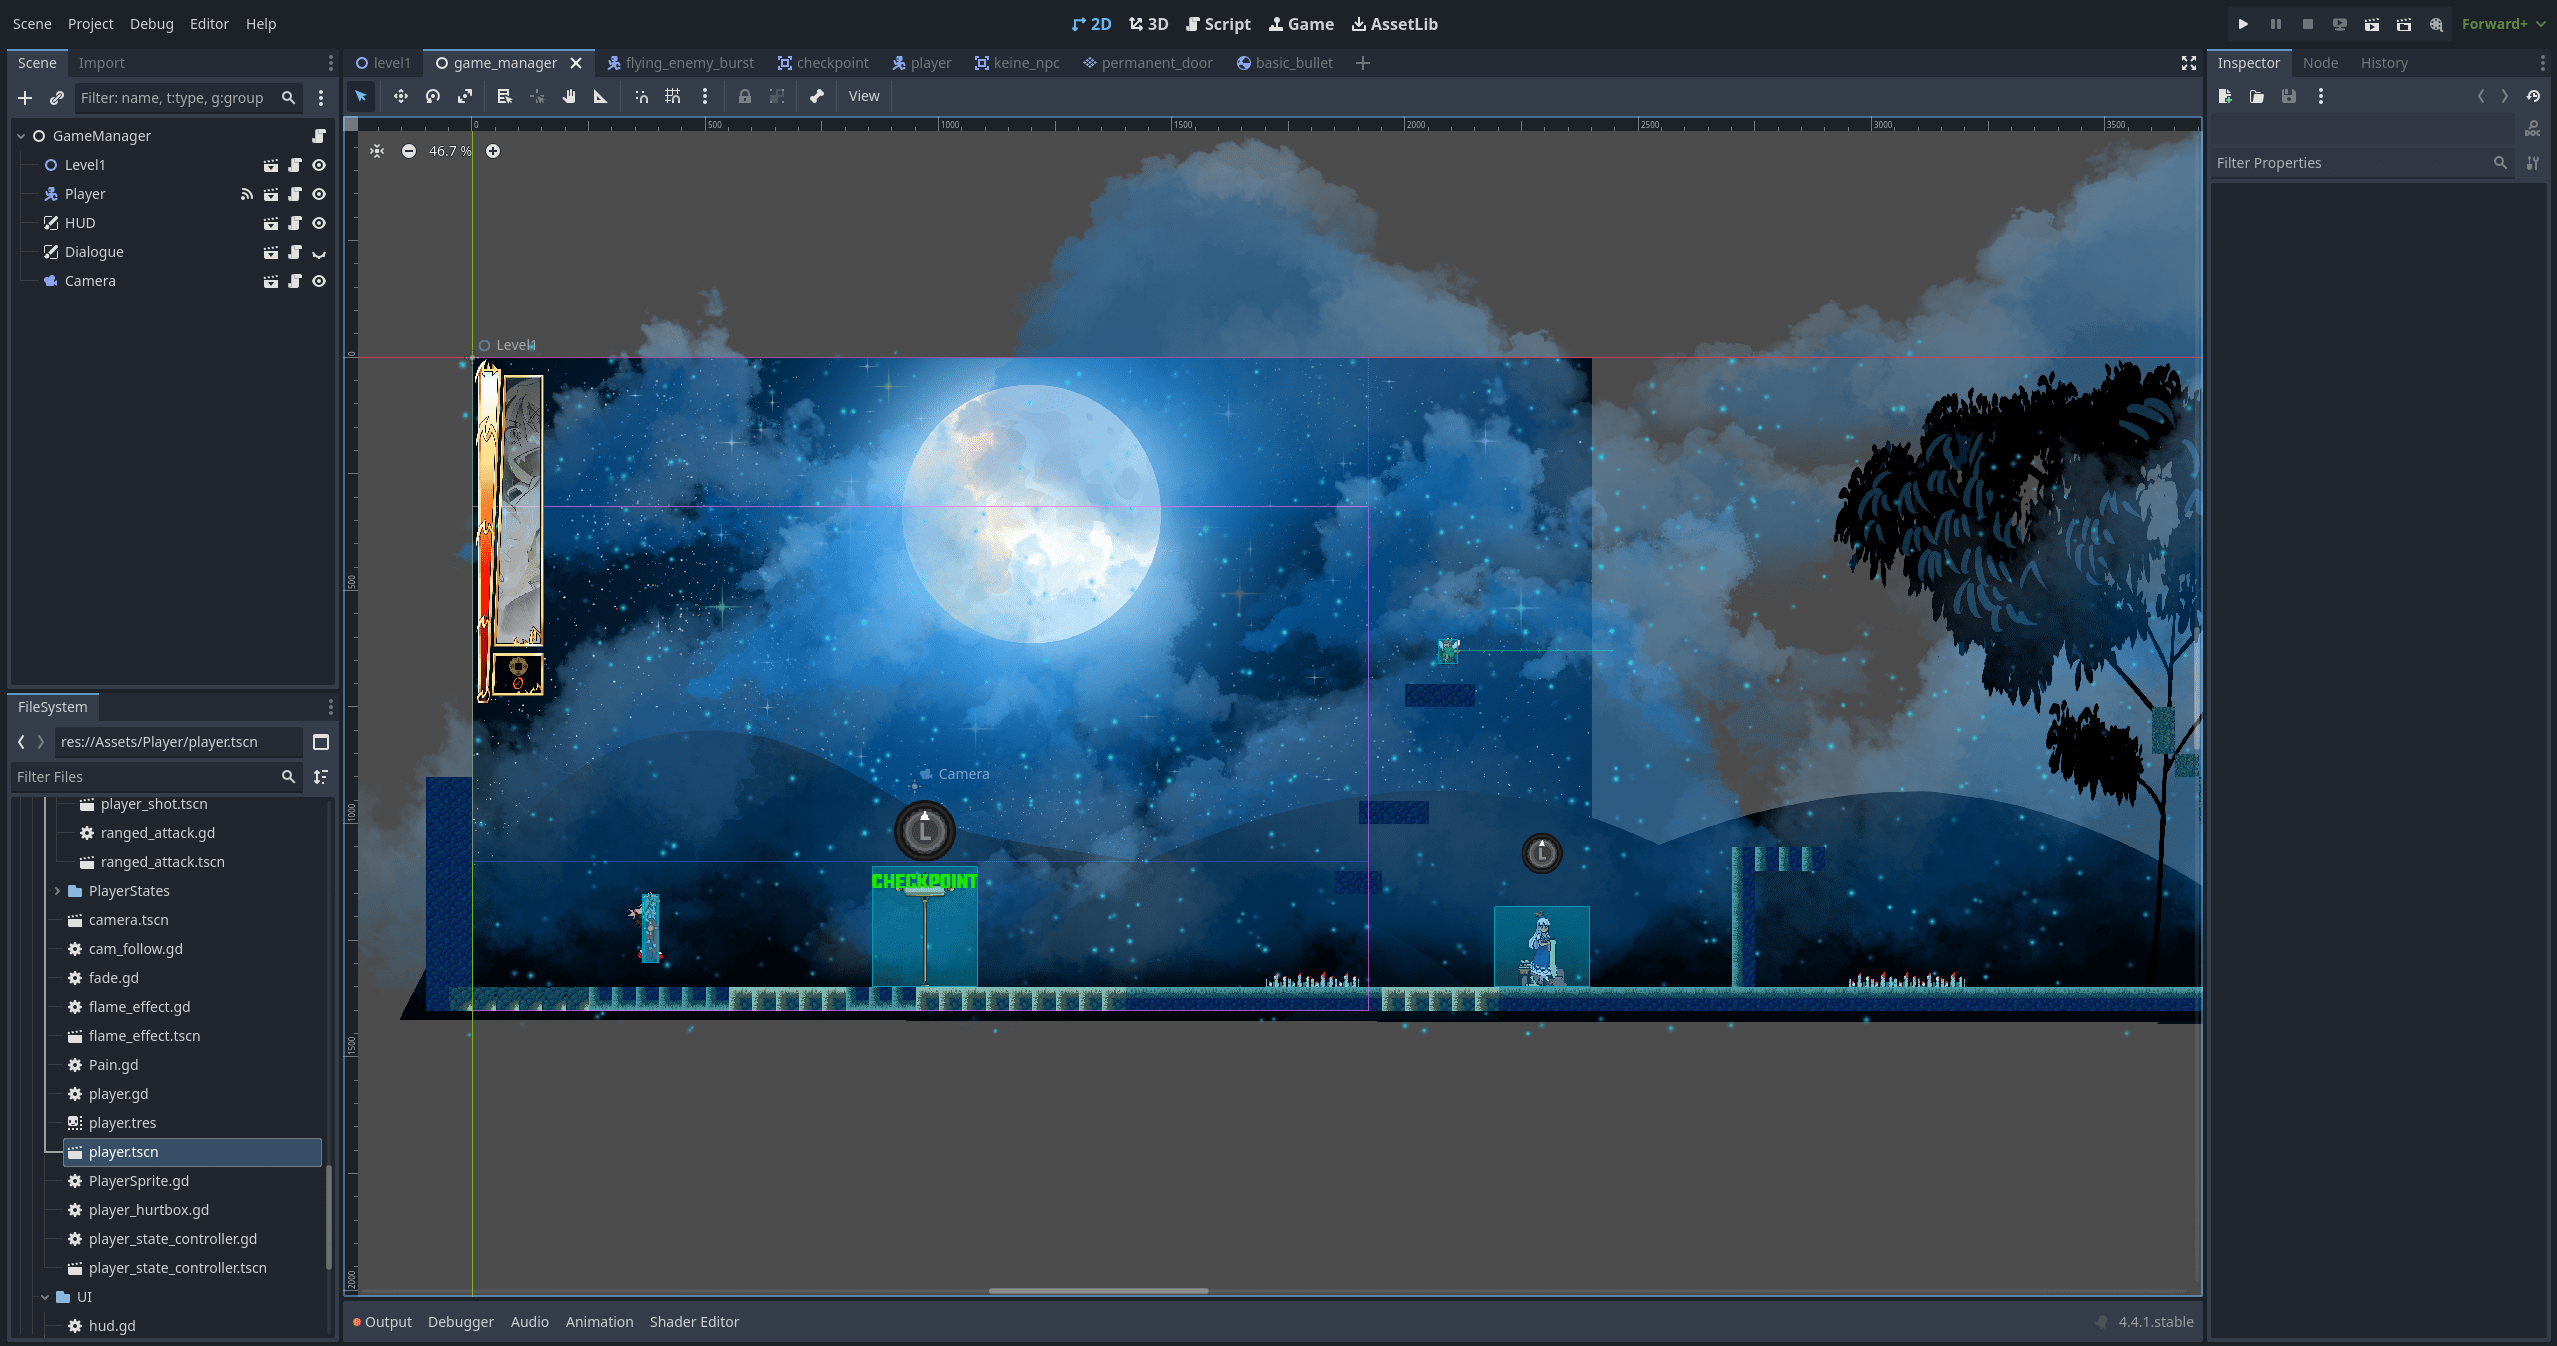Screen dimensions: 2557x1346
Task: Toggle visibility of the Camera node
Action: click(319, 281)
